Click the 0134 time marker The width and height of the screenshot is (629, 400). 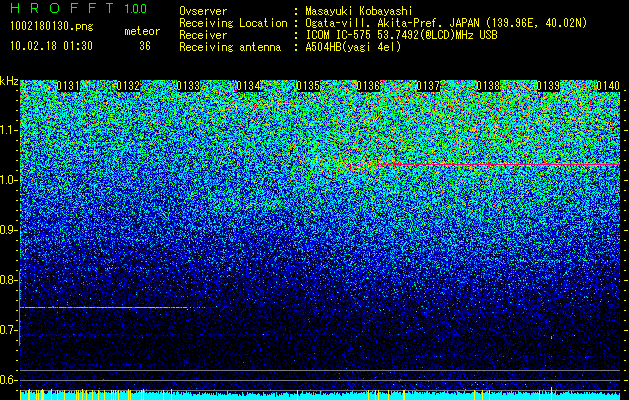248,86
